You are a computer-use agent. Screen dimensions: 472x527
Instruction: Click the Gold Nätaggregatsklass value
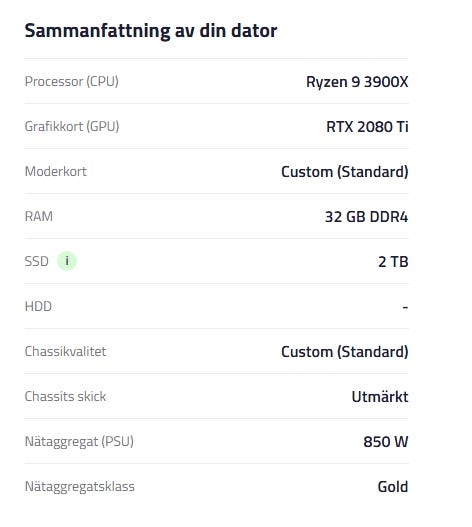click(x=393, y=487)
